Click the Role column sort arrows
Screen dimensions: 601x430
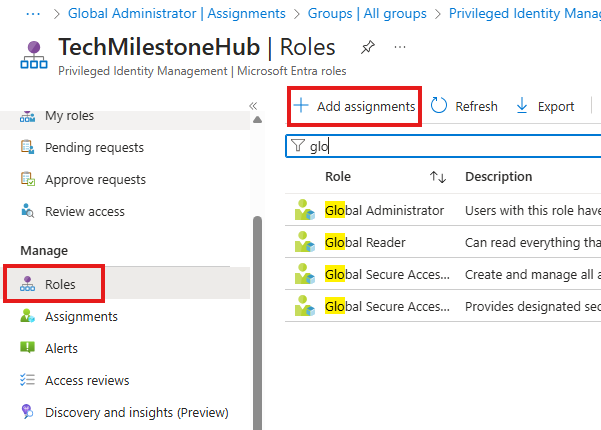tap(438, 177)
